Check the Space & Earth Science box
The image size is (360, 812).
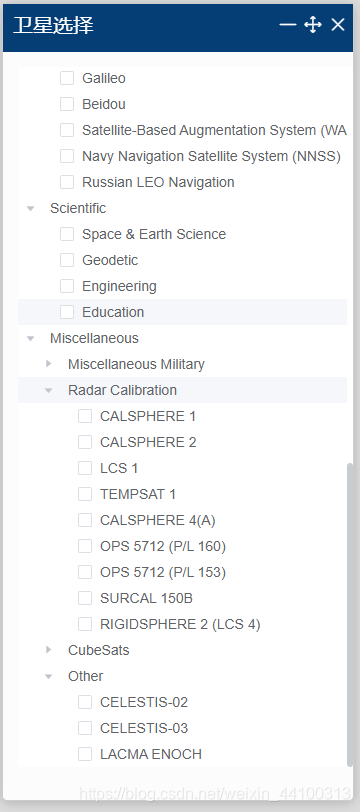pos(67,234)
